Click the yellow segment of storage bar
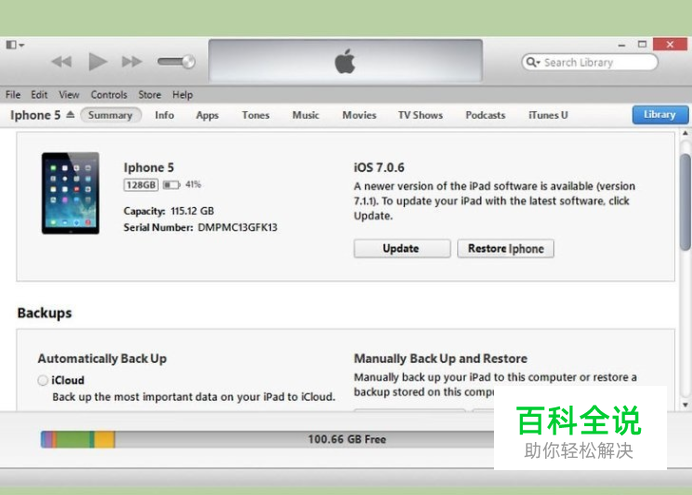 pos(105,439)
